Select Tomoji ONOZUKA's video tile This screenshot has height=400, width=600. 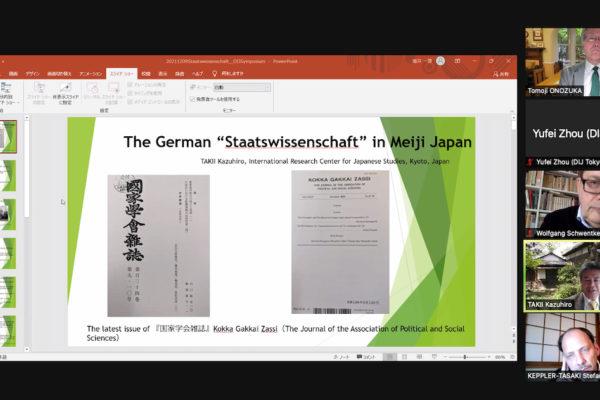562,62
